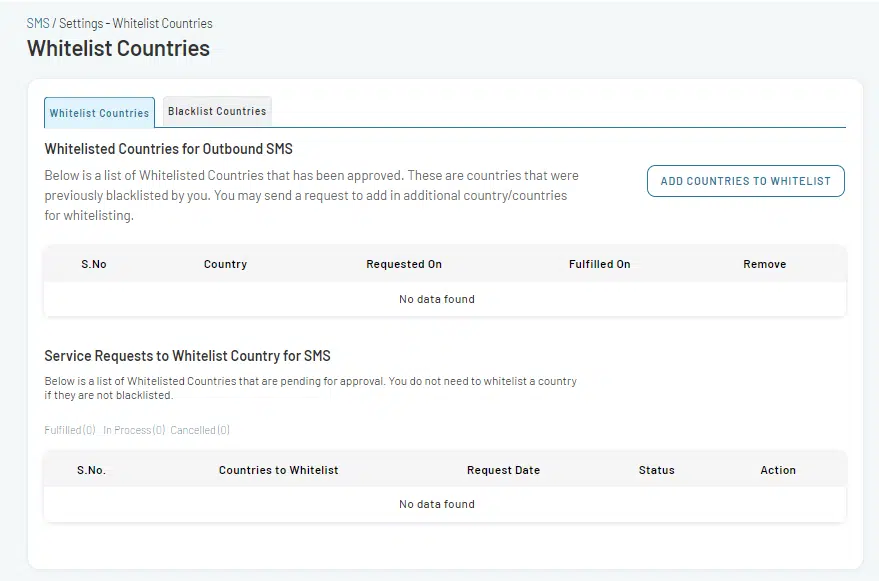
Task: Open the SMS breadcrumb link
Action: pos(38,24)
